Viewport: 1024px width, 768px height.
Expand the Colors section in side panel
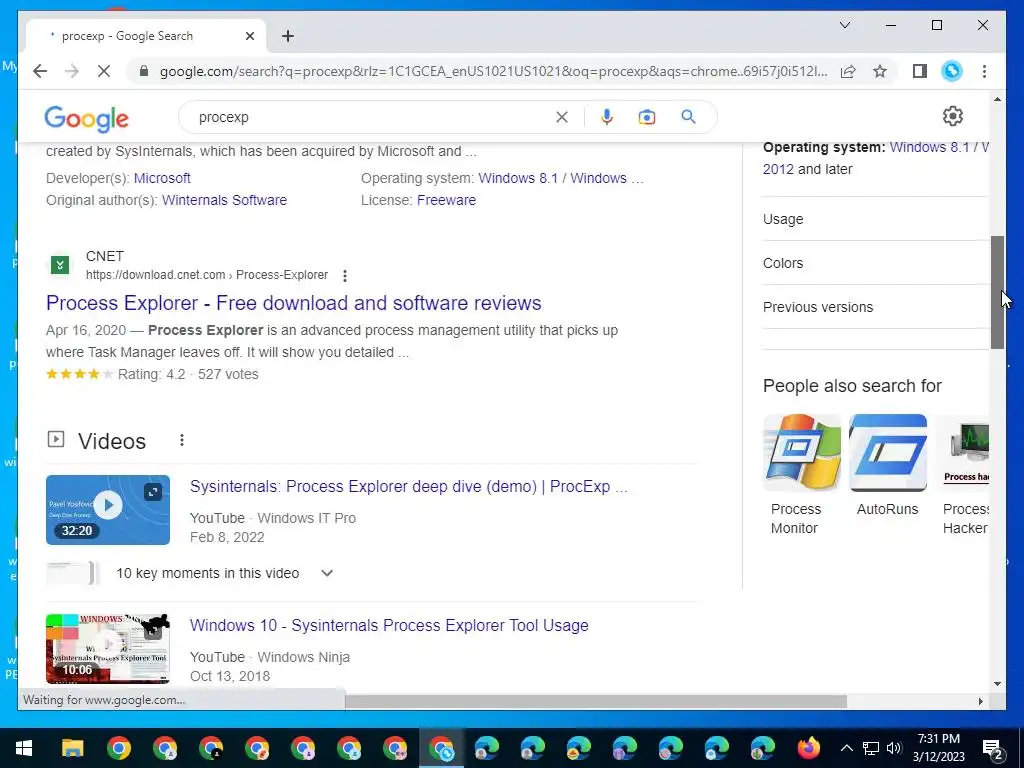point(875,263)
